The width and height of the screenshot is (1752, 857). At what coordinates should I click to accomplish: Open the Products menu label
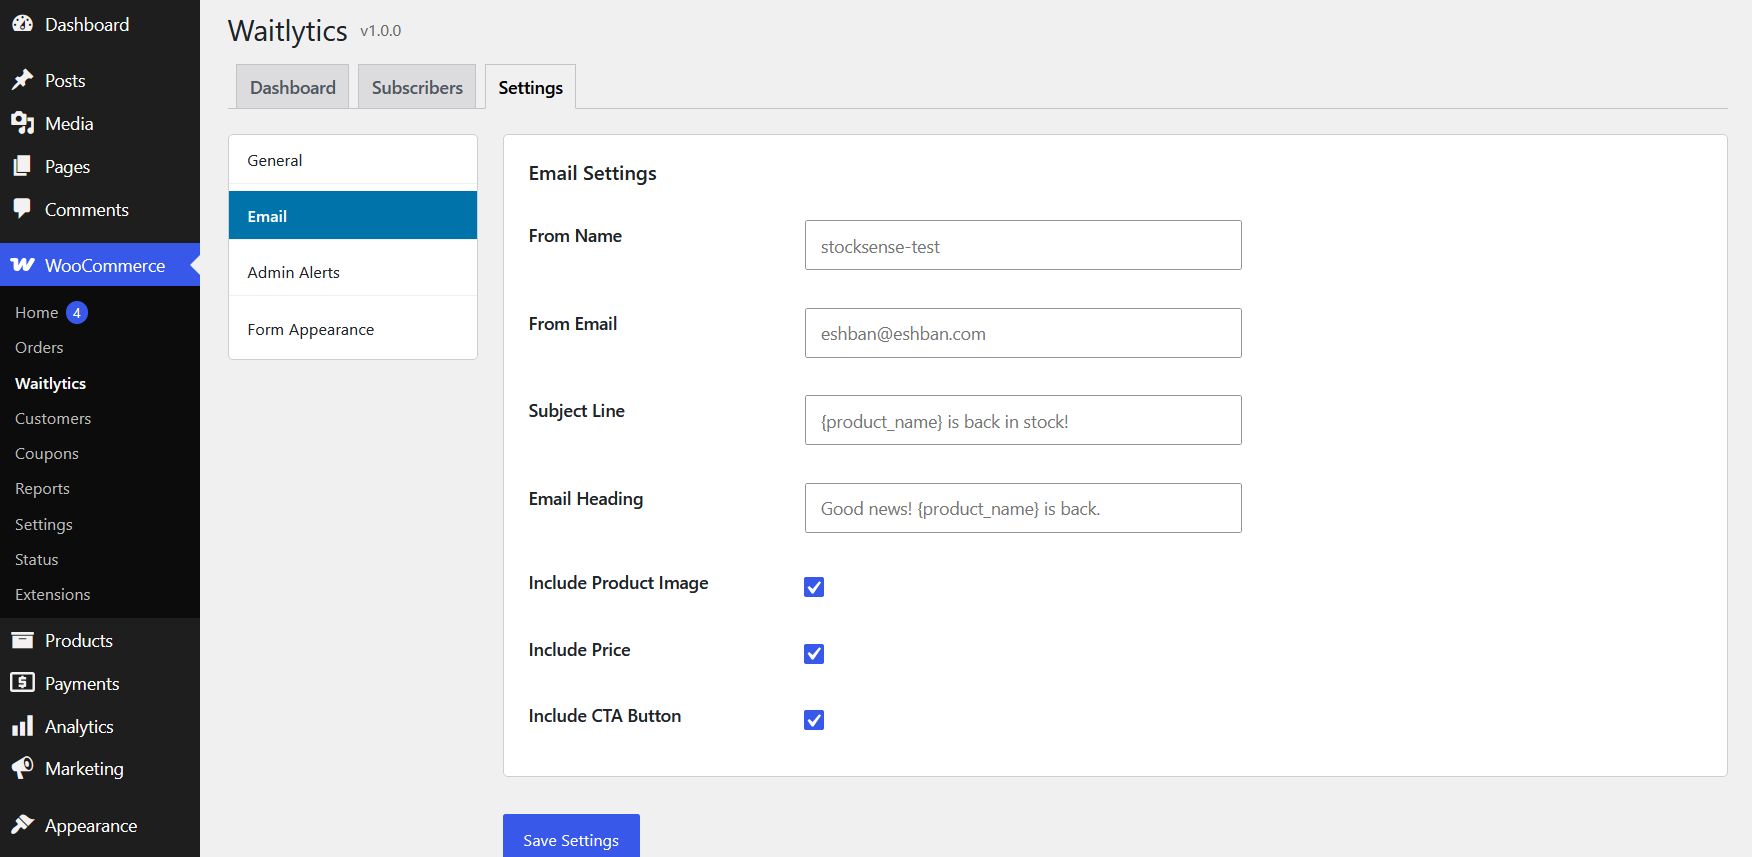tap(79, 640)
